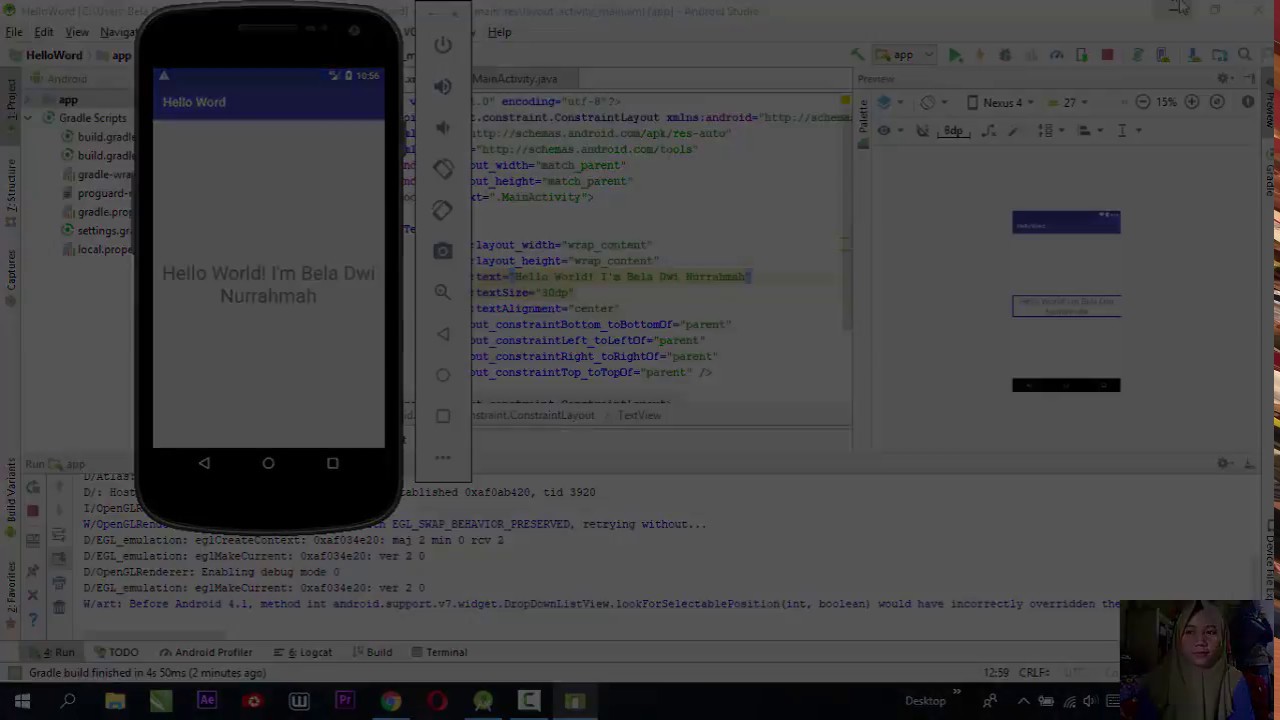The image size is (1280, 720).
Task: Raise the emulator volume with volume up
Action: coord(443,87)
